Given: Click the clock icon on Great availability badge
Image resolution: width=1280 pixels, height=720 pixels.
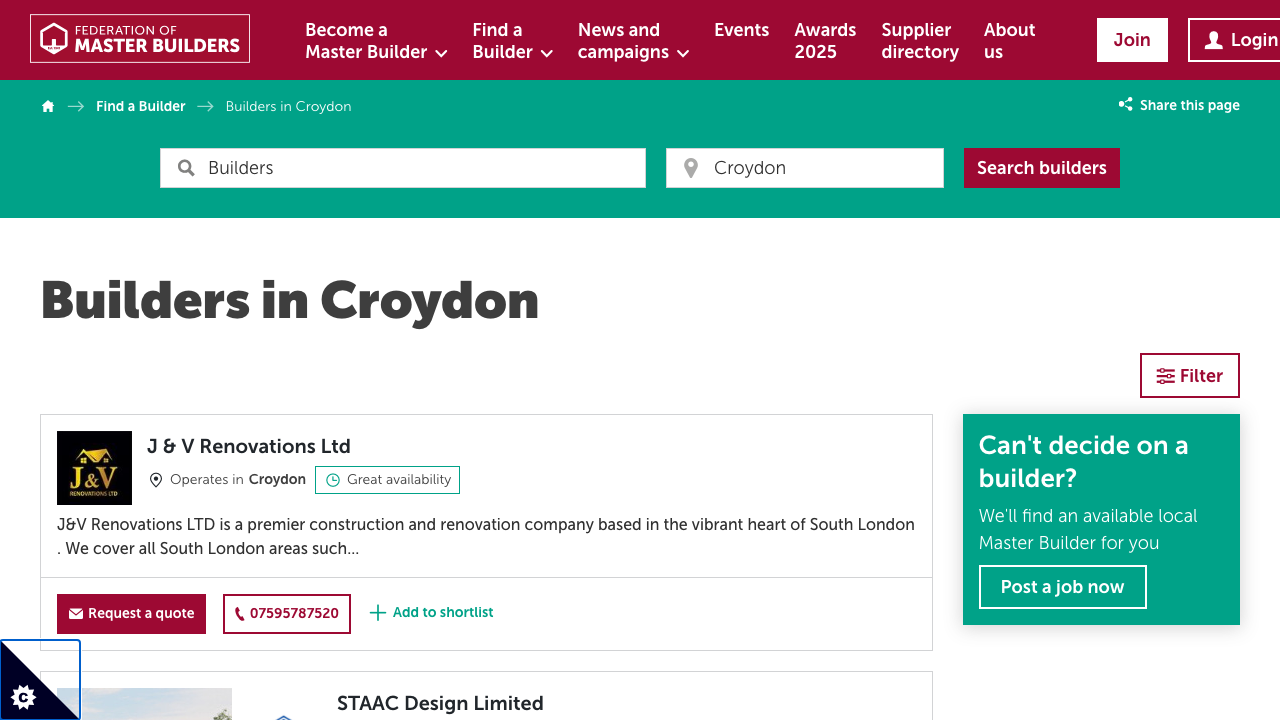Looking at the screenshot, I should pyautogui.click(x=332, y=479).
